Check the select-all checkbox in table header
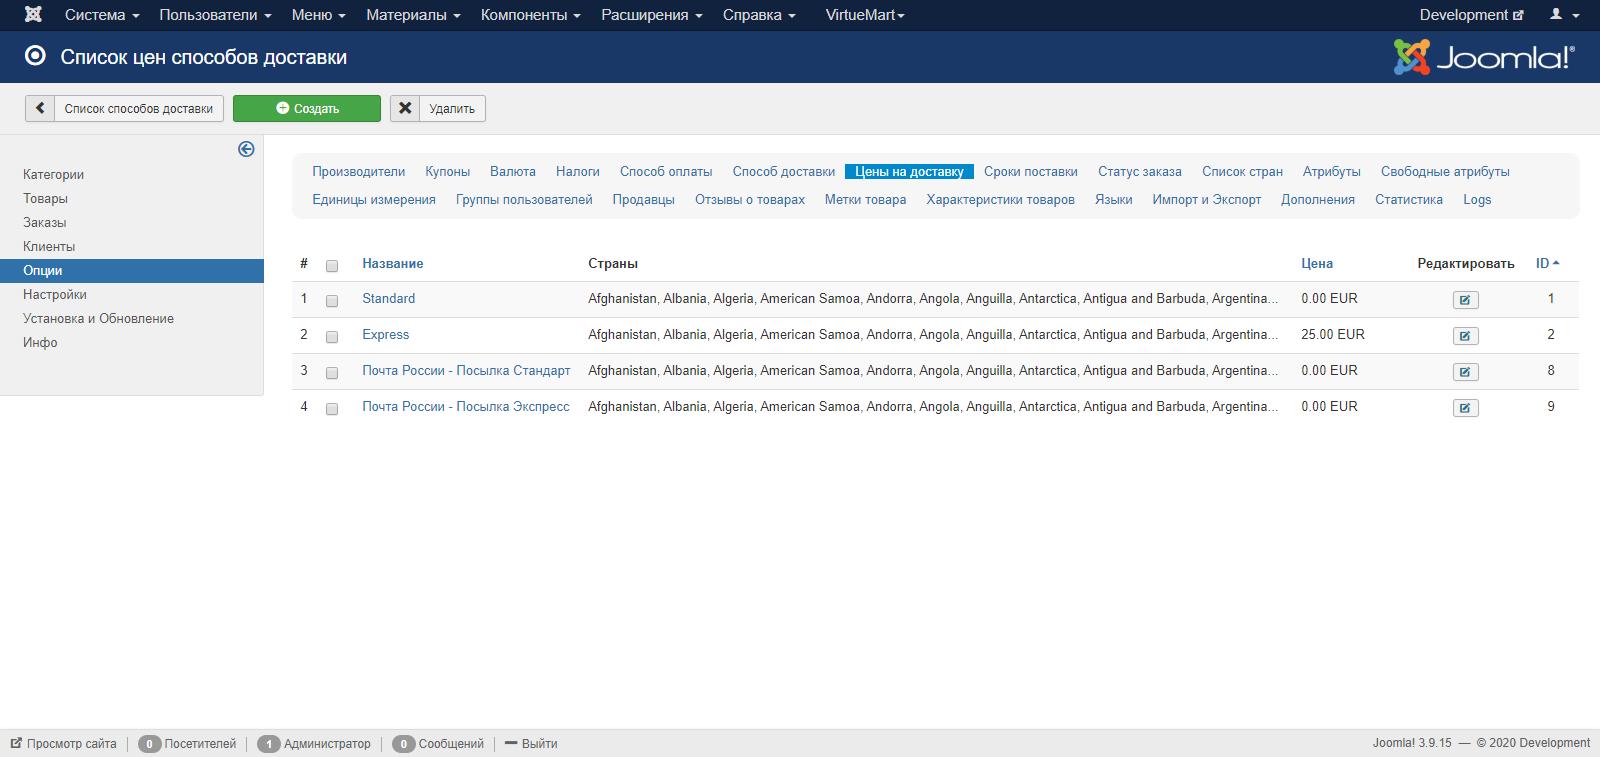The width and height of the screenshot is (1600, 757). (x=332, y=265)
